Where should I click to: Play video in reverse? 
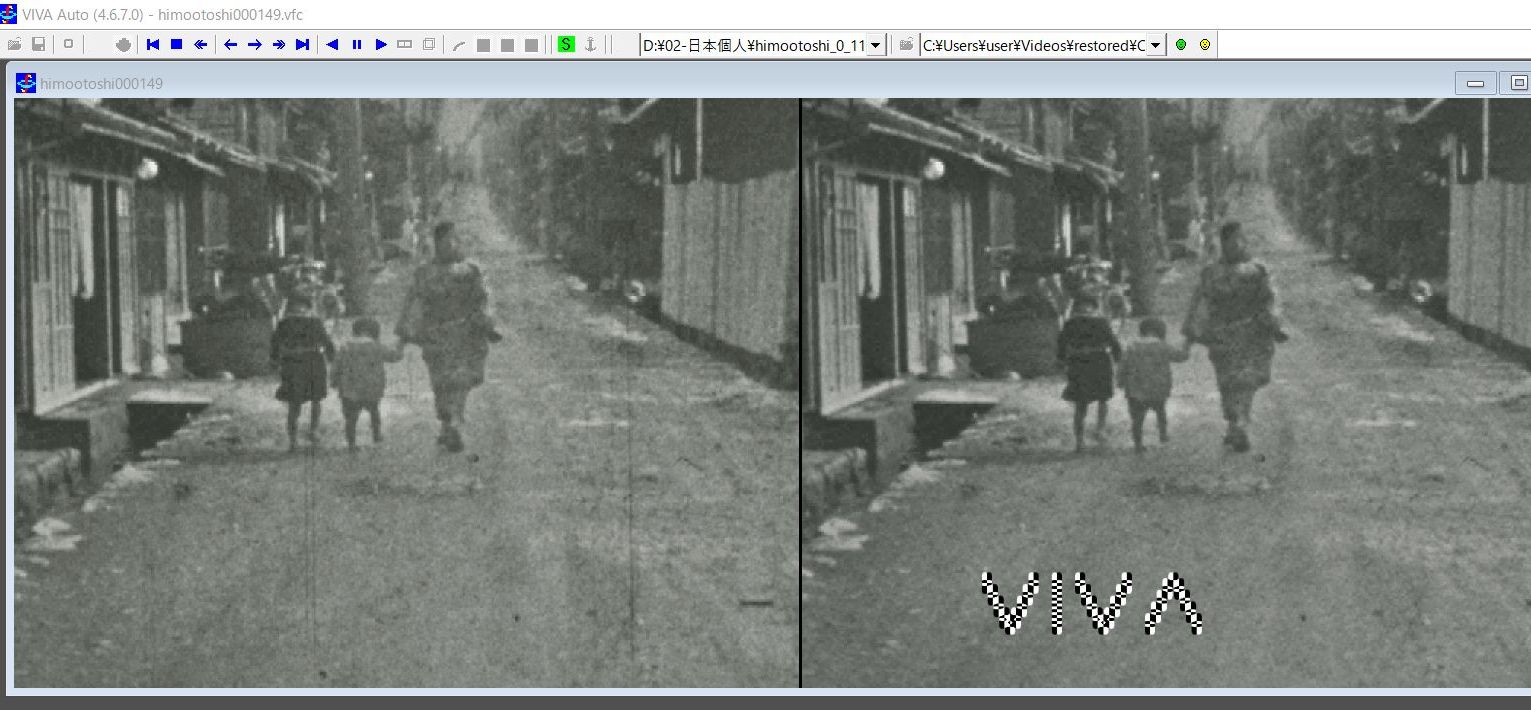click(x=332, y=45)
